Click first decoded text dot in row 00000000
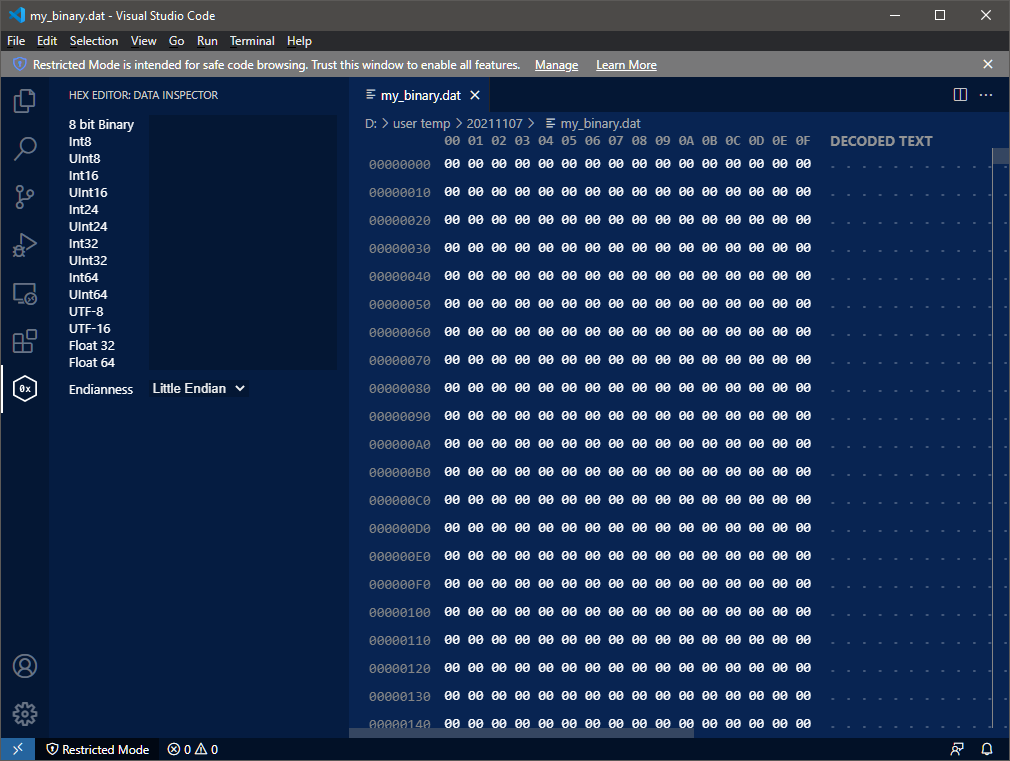 pos(833,167)
